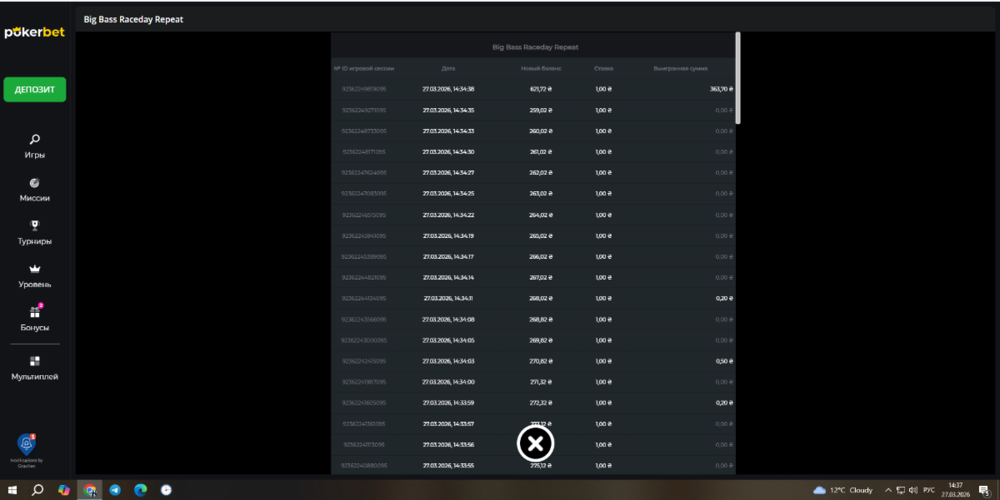Click the Дата column header
This screenshot has height=500, width=1000.
coord(448,69)
